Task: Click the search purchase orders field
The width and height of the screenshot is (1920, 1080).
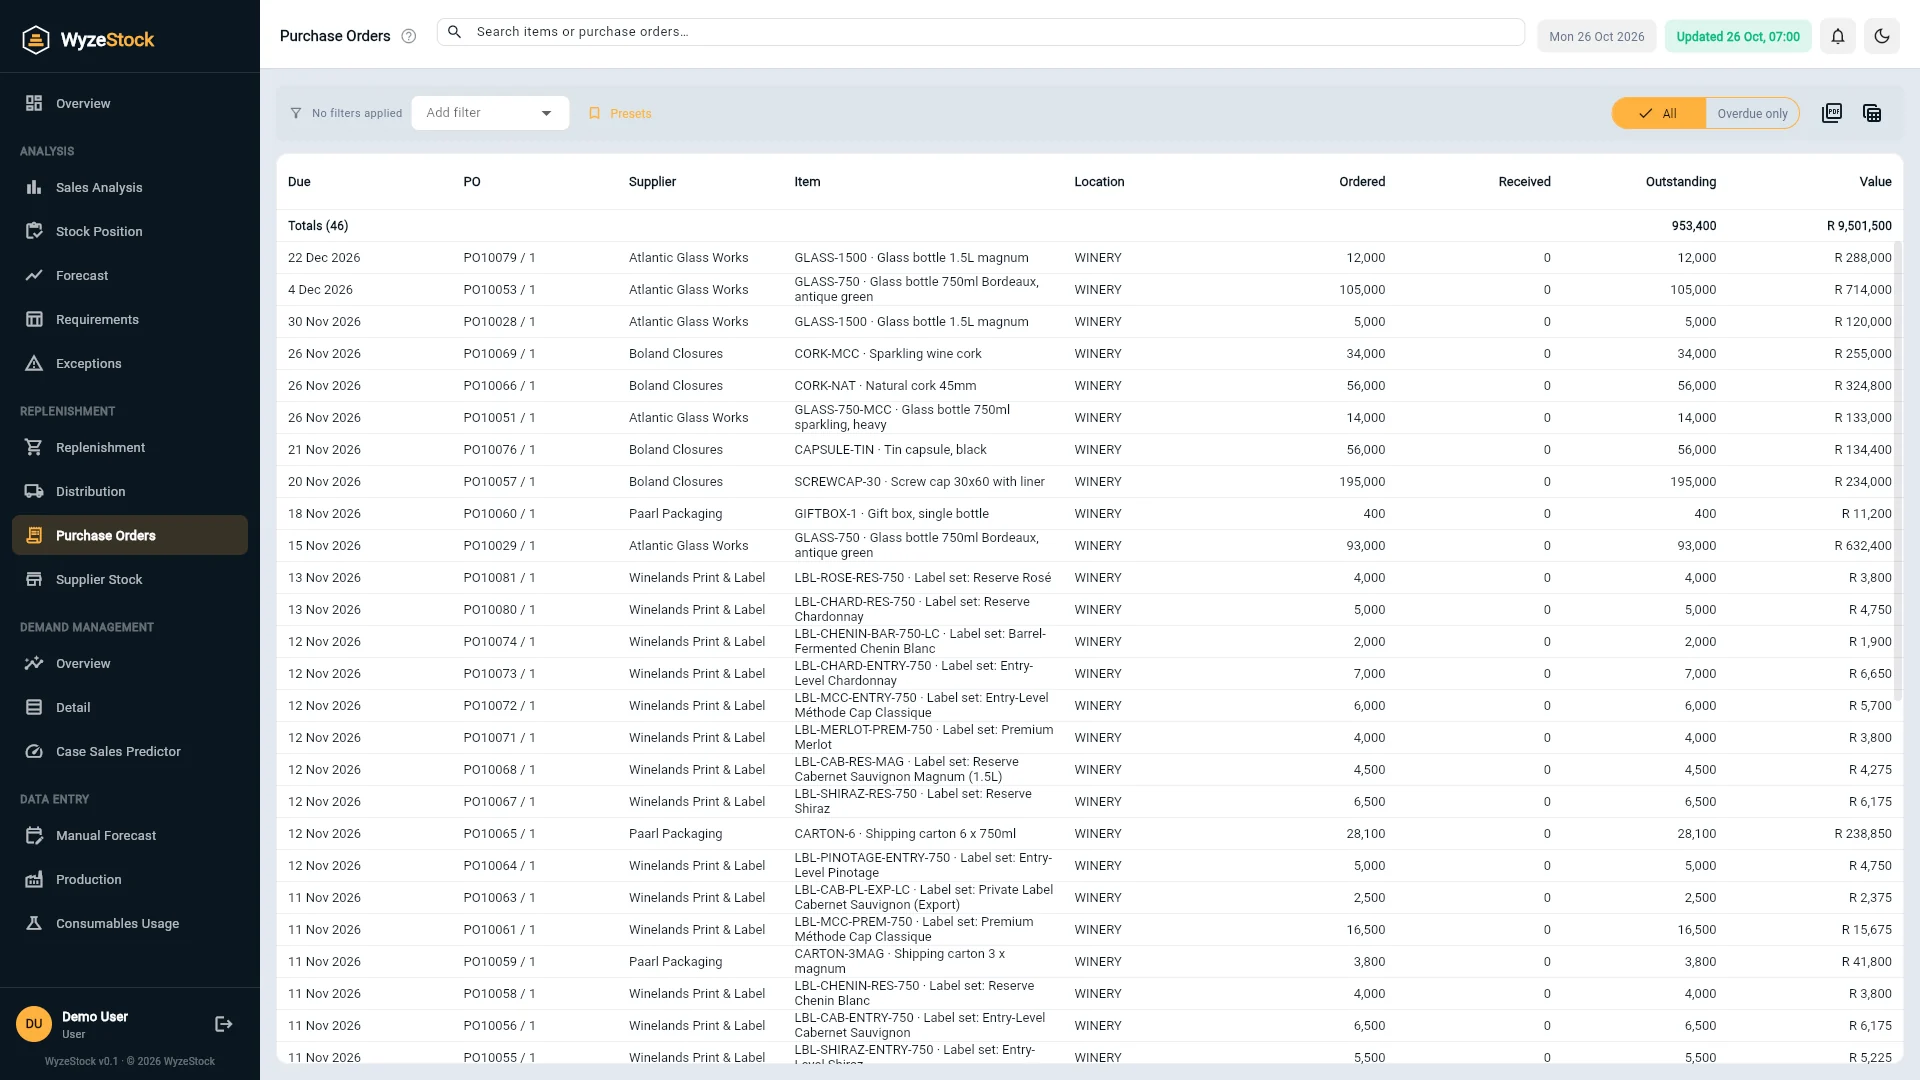Action: [x=980, y=32]
